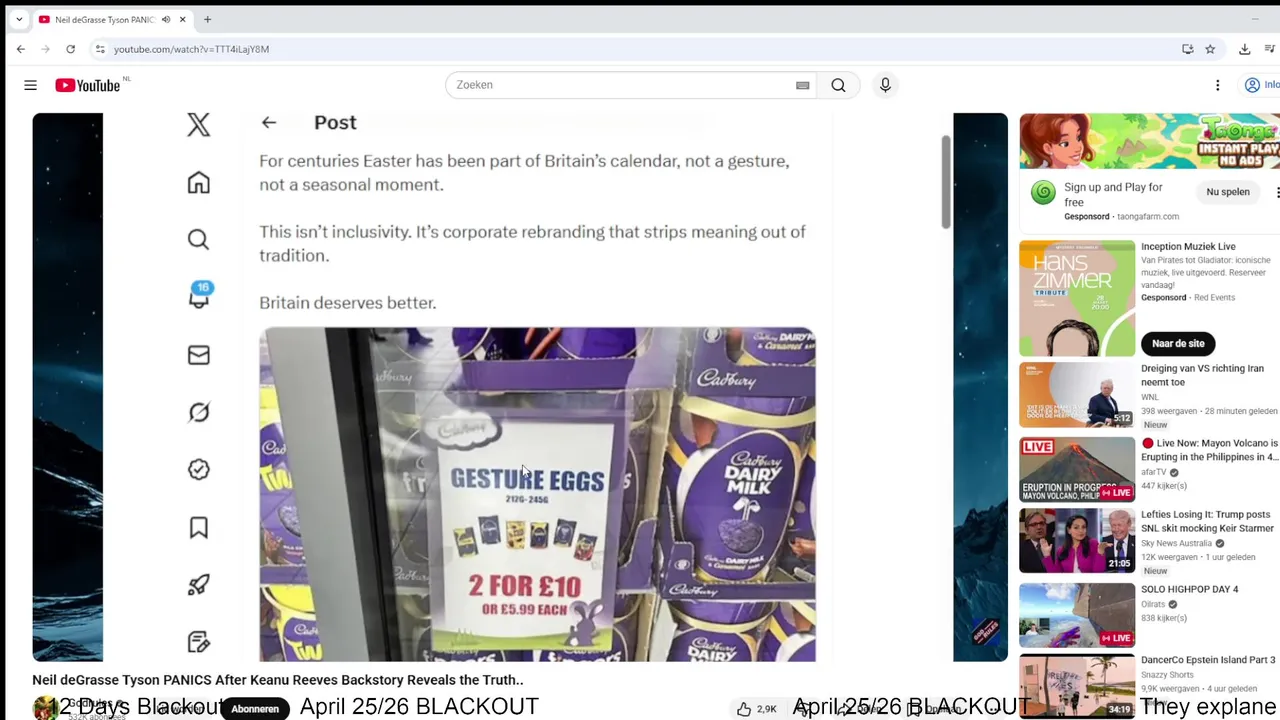View site information icon in address bar
The width and height of the screenshot is (1280, 720).
click(x=99, y=49)
